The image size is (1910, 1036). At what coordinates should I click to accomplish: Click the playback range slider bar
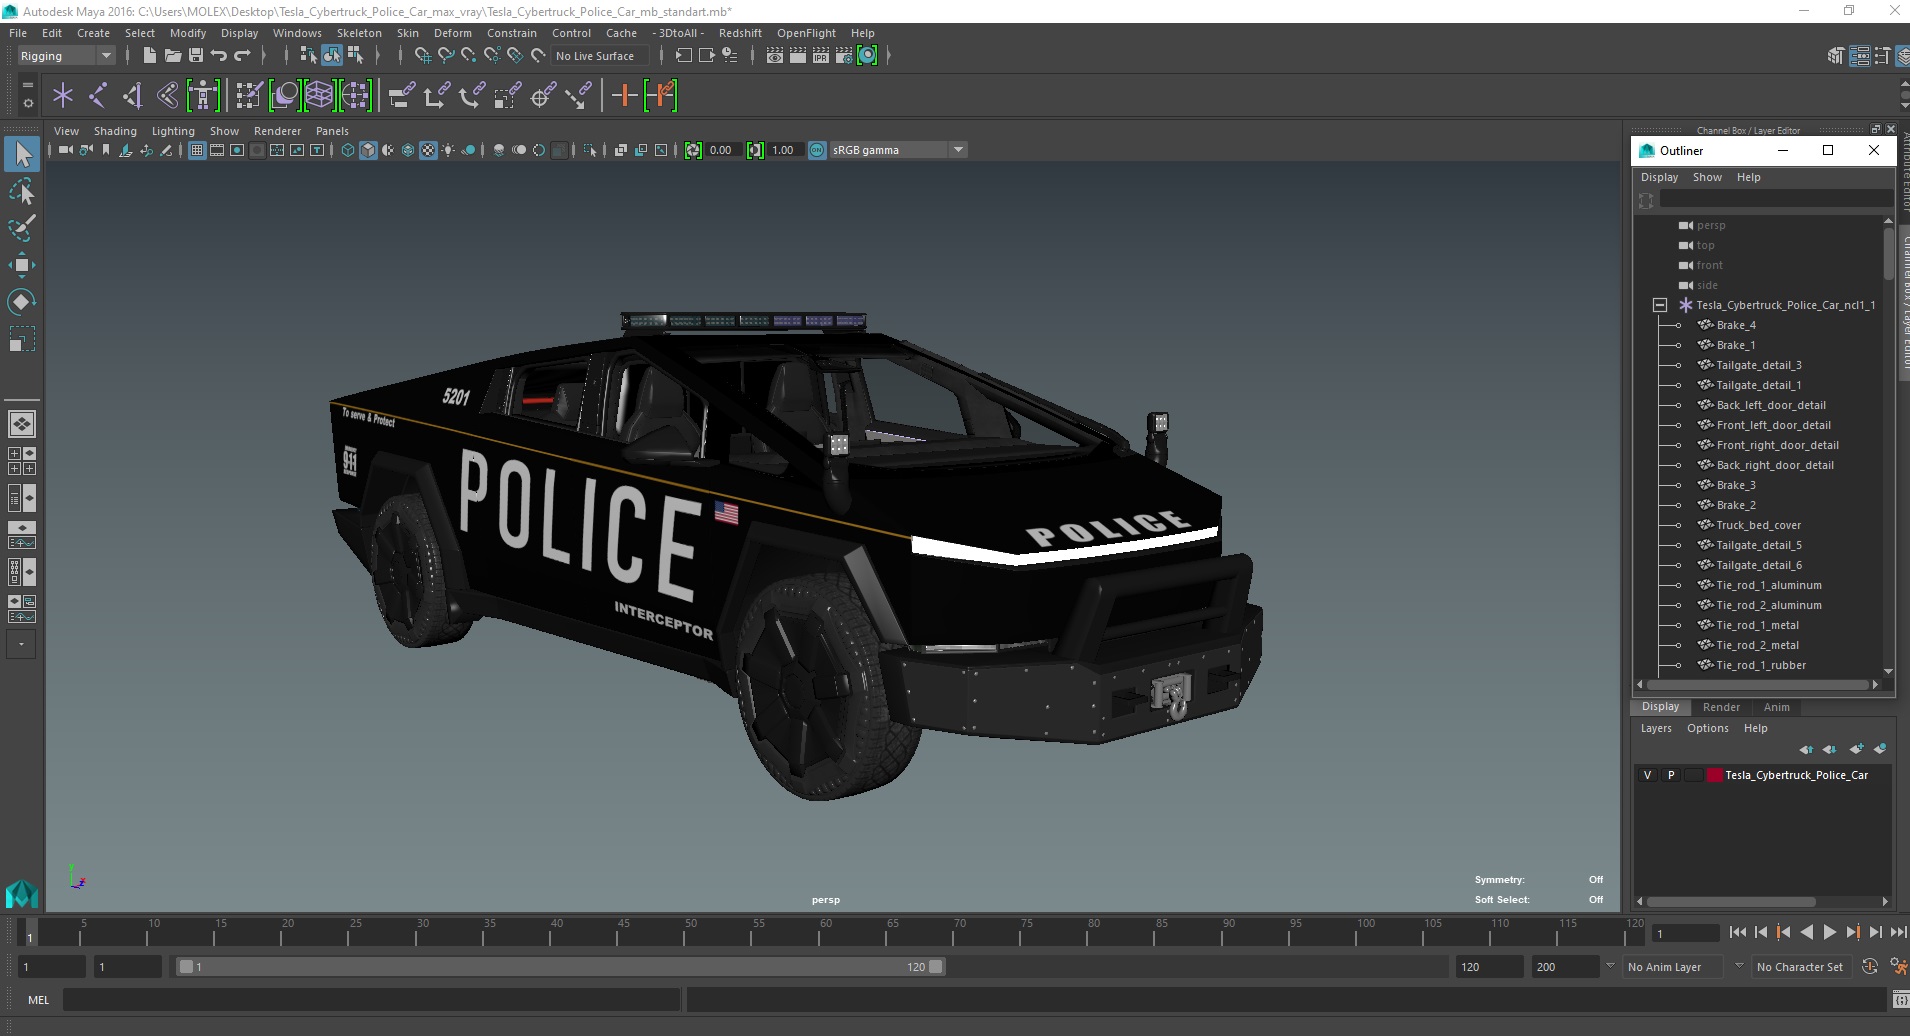[560, 967]
